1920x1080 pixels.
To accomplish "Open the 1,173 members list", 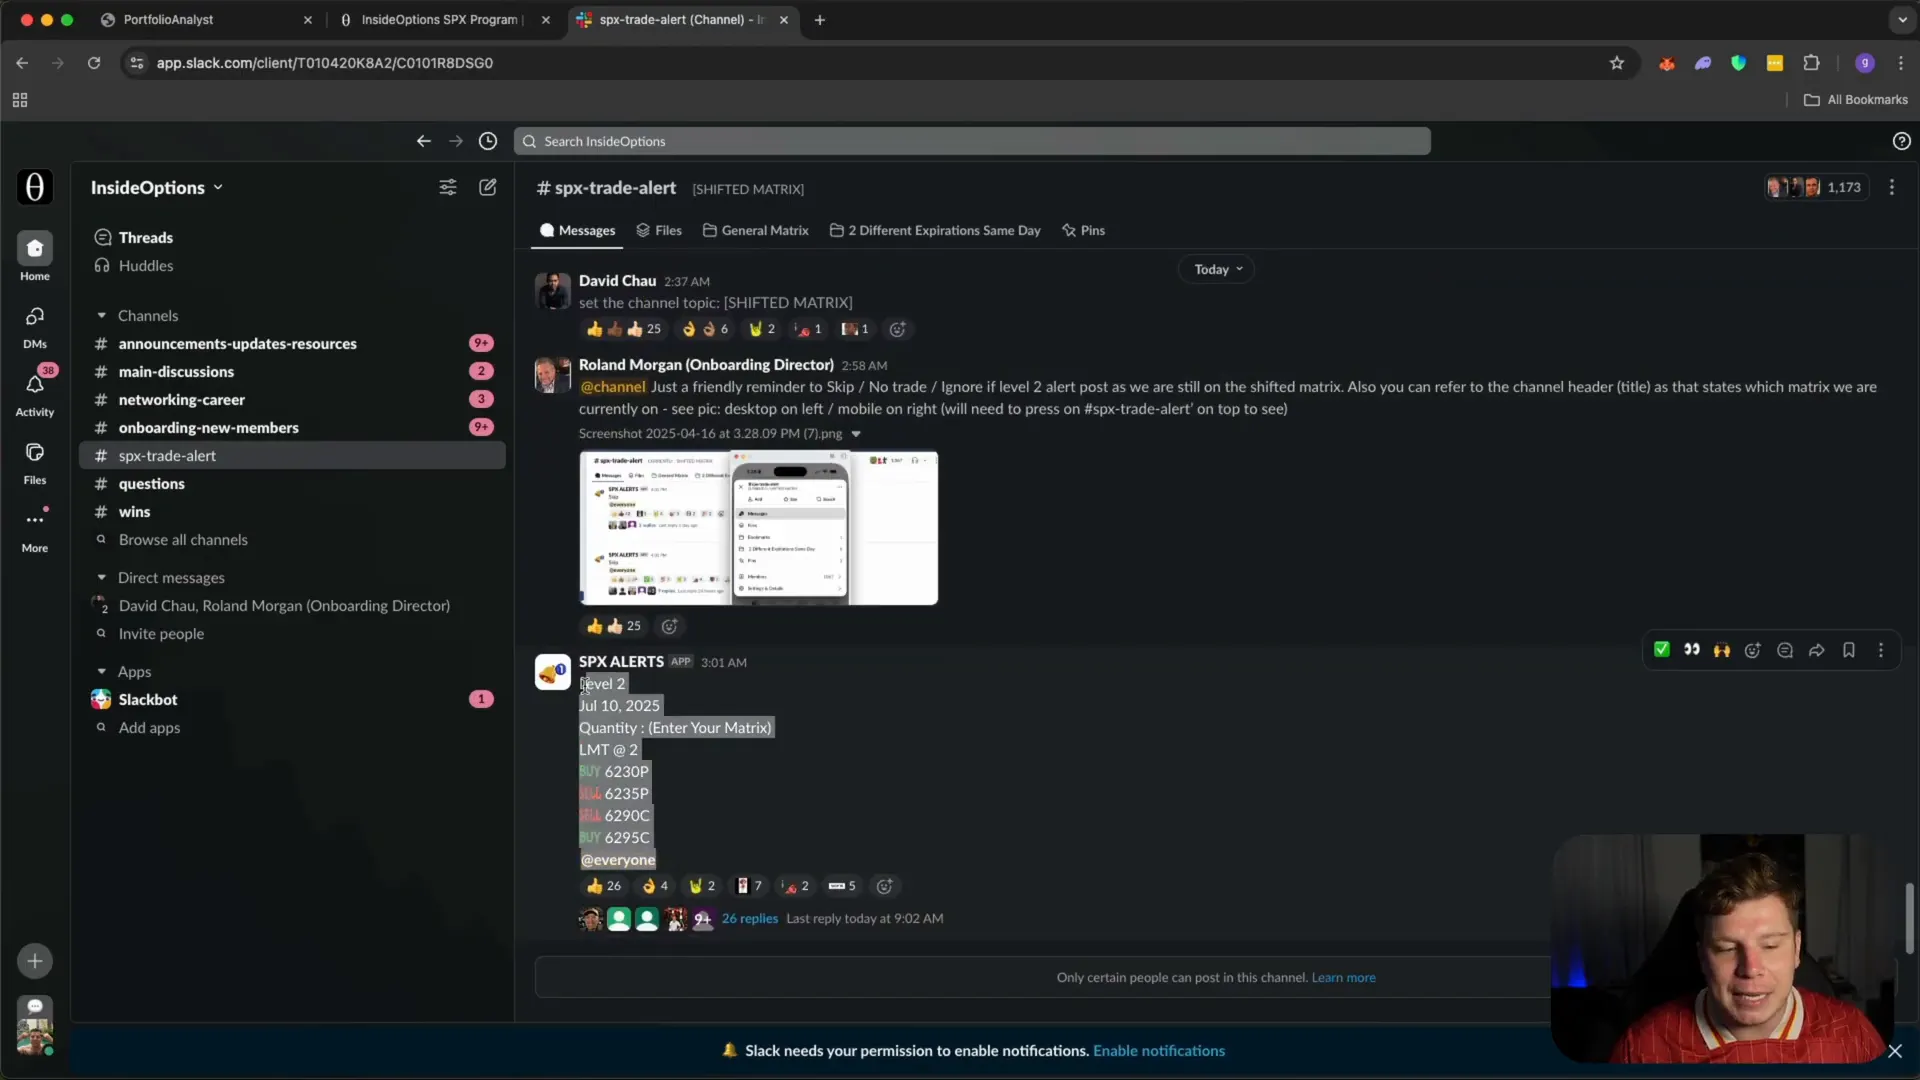I will (x=1816, y=187).
